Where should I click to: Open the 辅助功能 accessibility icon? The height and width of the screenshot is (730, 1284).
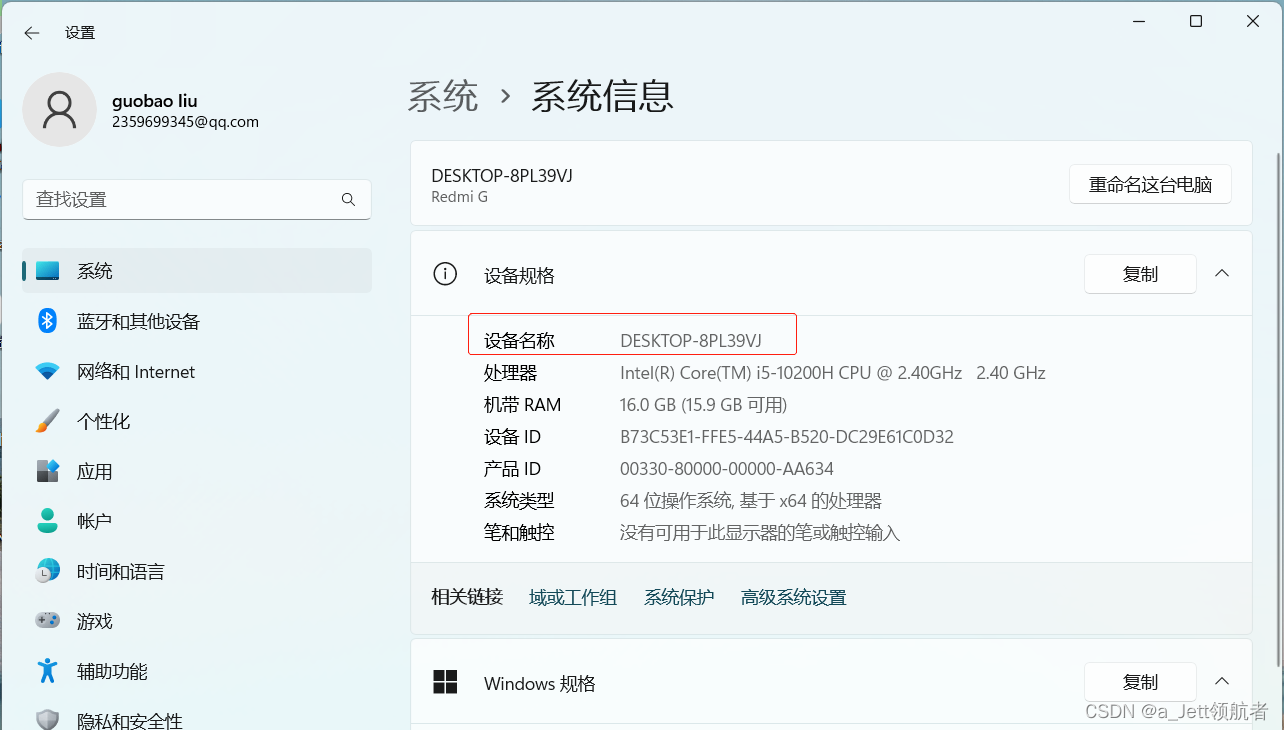pyautogui.click(x=47, y=671)
